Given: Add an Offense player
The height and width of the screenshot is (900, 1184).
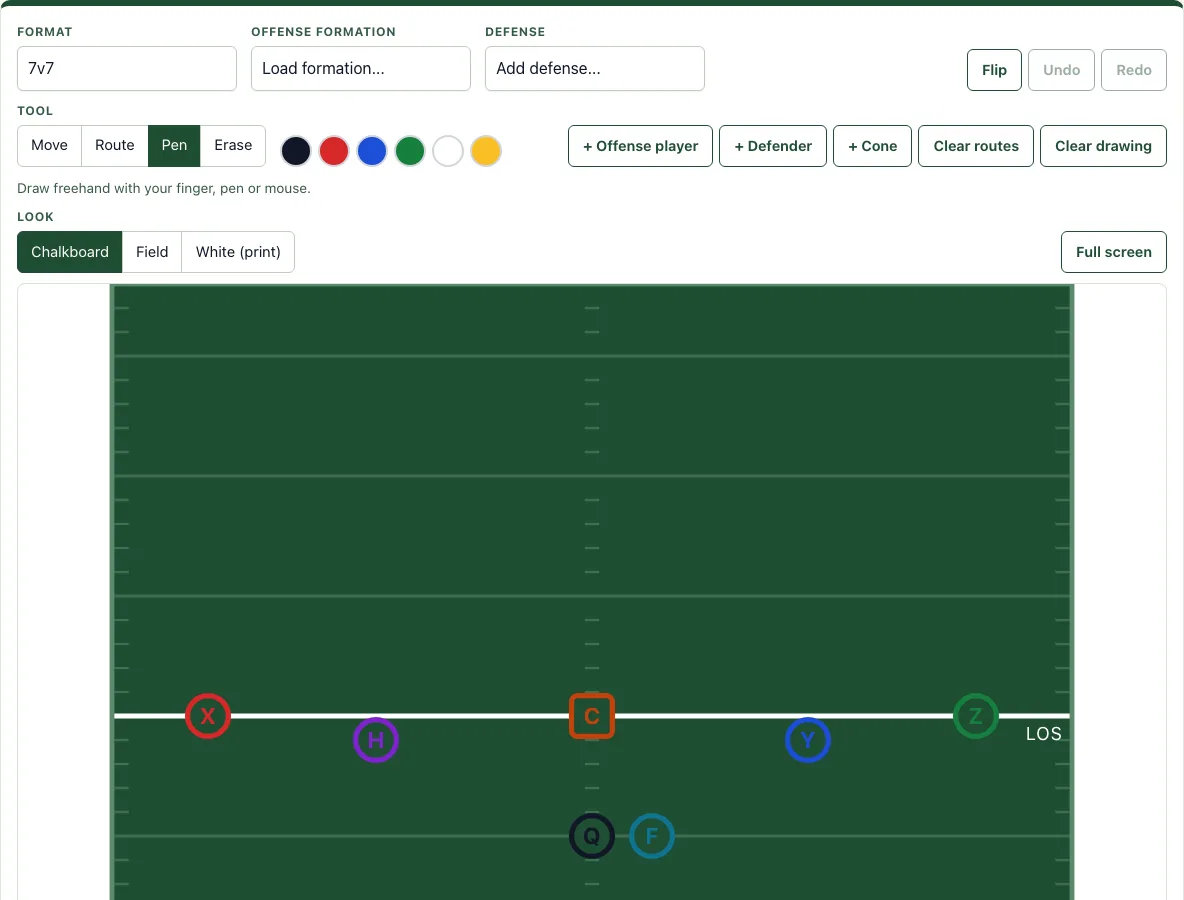Looking at the screenshot, I should pyautogui.click(x=640, y=146).
